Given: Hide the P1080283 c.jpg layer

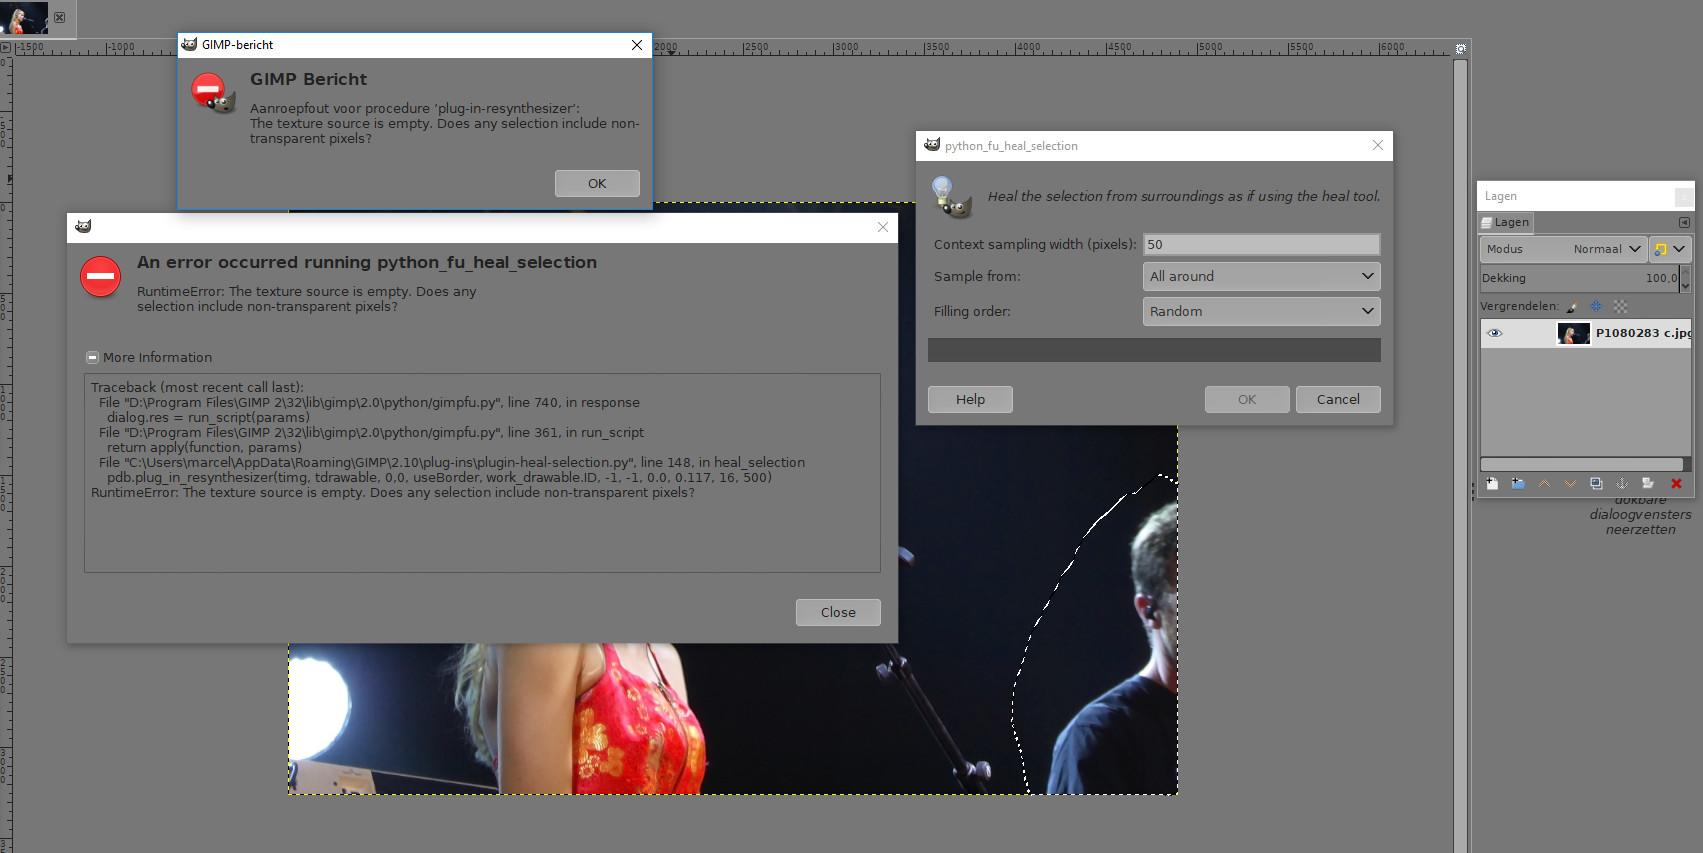Looking at the screenshot, I should click(1495, 333).
